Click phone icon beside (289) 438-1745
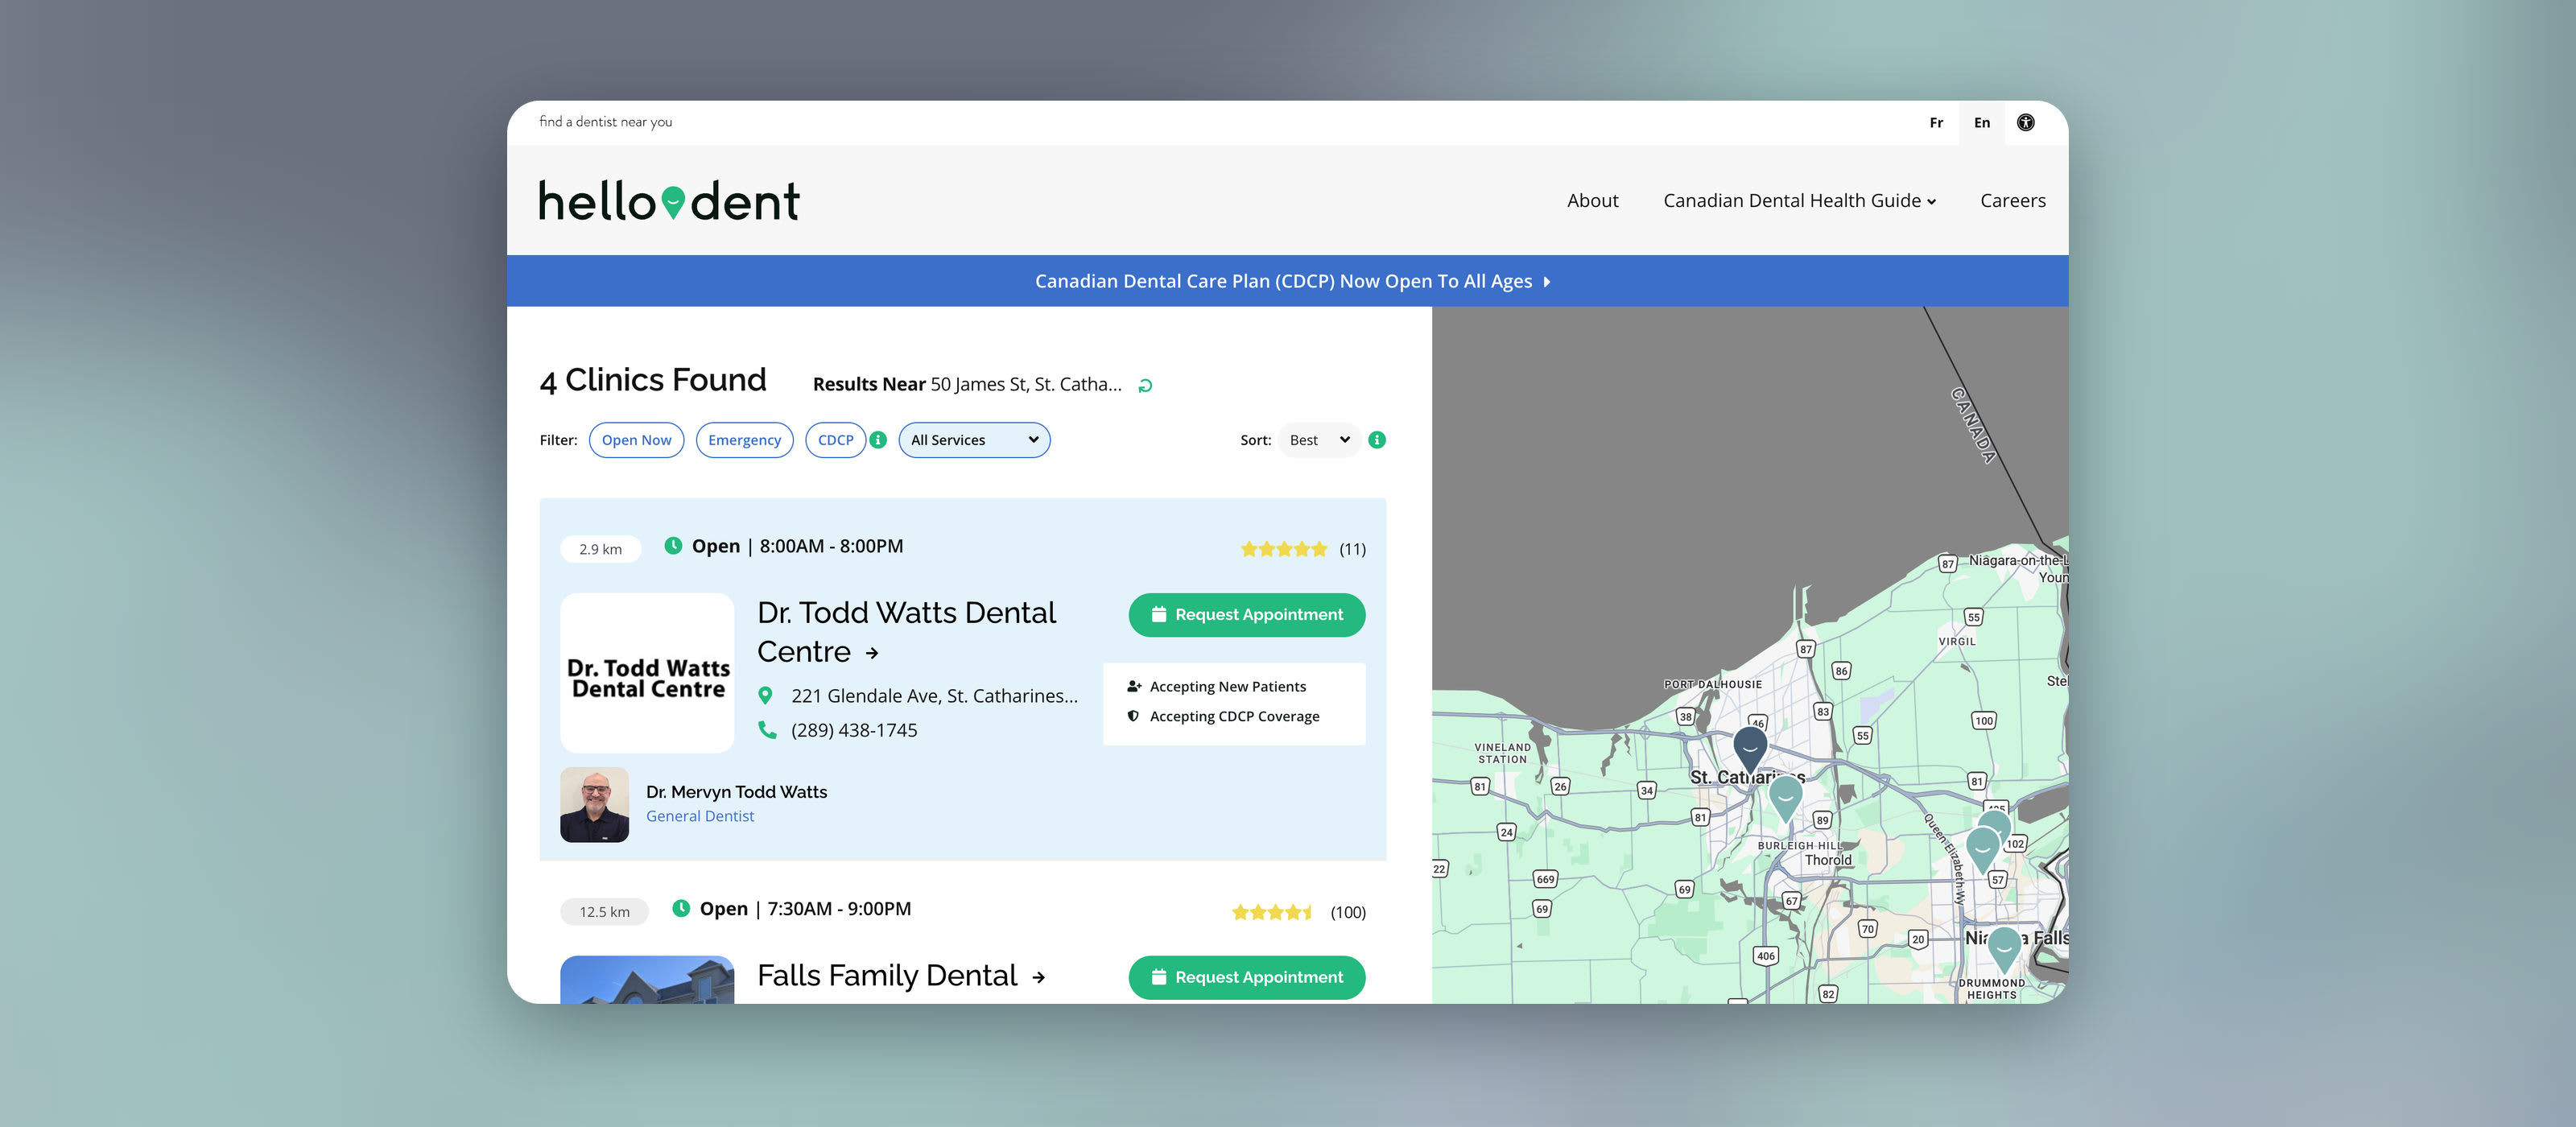This screenshot has height=1127, width=2576. coord(767,730)
